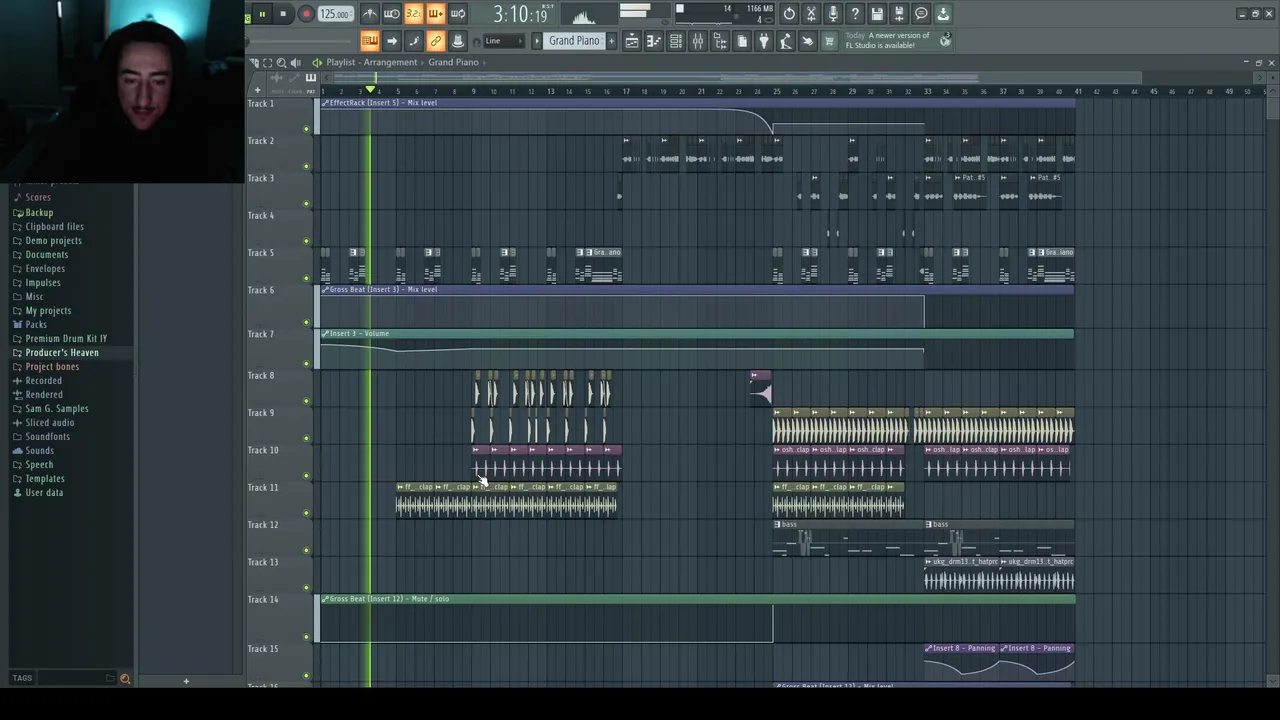The height and width of the screenshot is (720, 1280).
Task: Click the green play arrow in playlist header
Action: click(x=317, y=62)
